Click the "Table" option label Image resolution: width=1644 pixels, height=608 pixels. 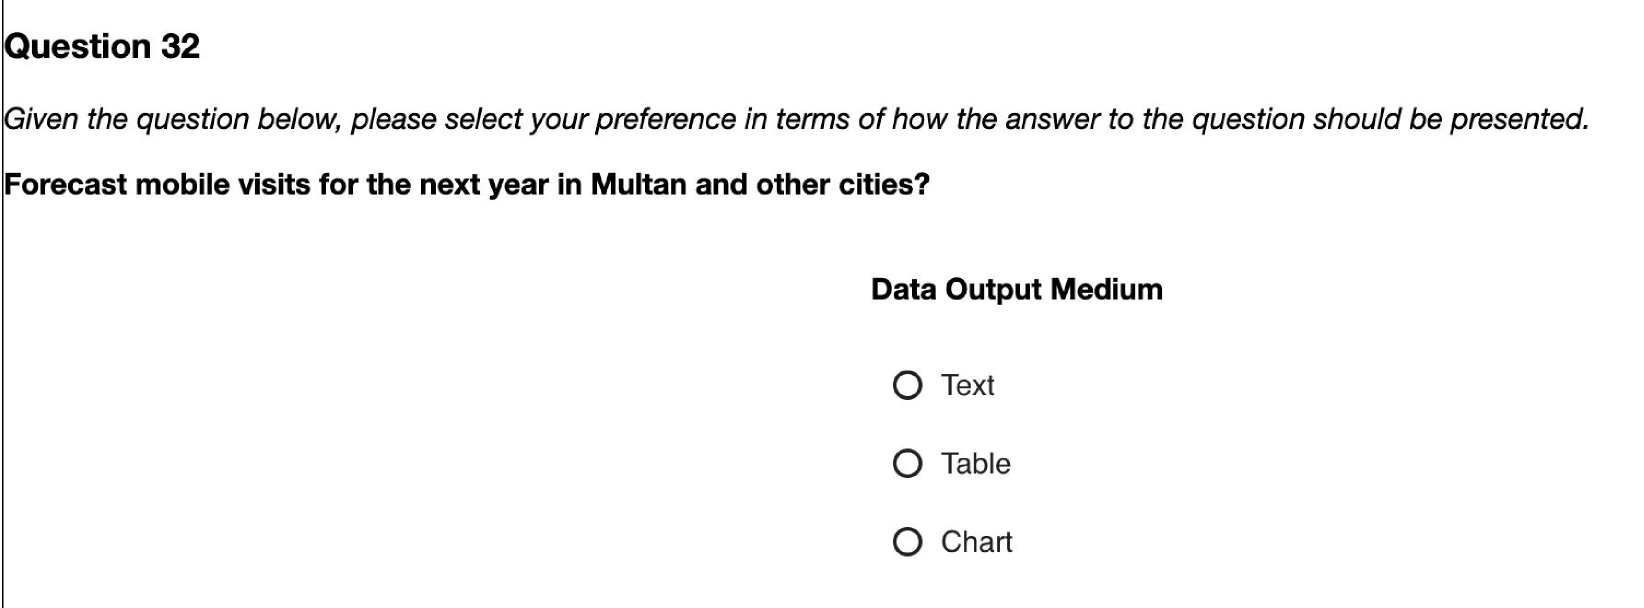coord(975,463)
